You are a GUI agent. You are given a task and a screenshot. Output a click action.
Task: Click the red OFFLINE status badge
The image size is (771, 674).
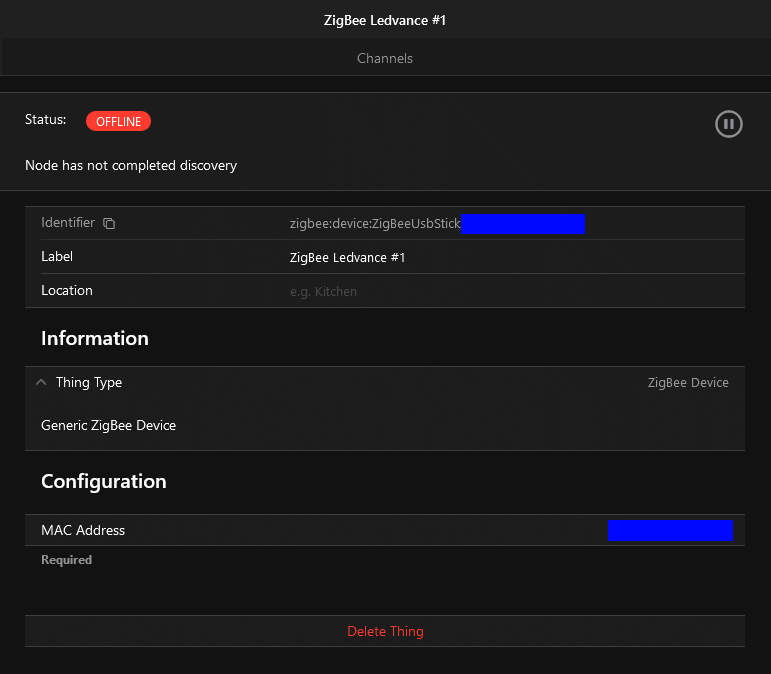click(118, 121)
